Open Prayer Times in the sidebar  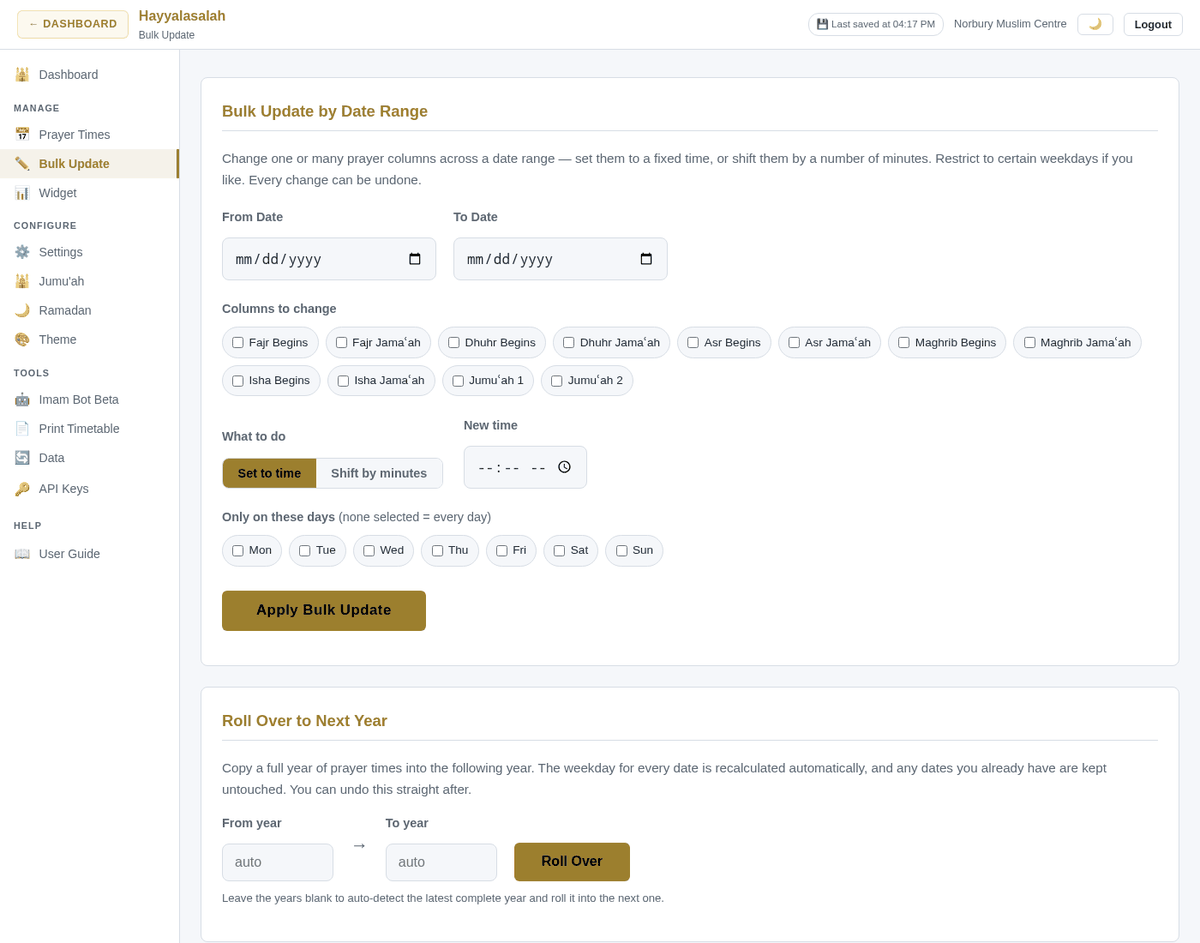(x=89, y=134)
